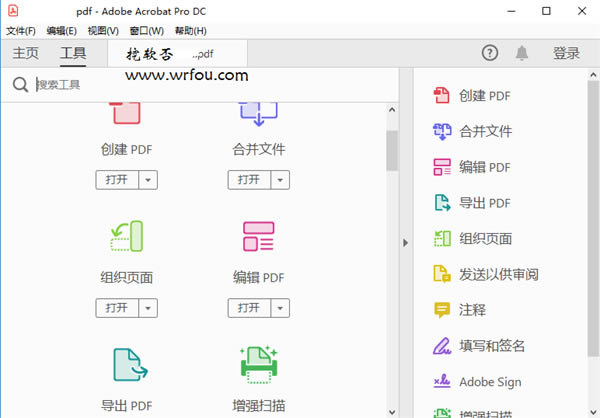The width and height of the screenshot is (600, 418).
Task: Open Fill & Sign (填写和签名) in right sidebar
Action: 490,346
